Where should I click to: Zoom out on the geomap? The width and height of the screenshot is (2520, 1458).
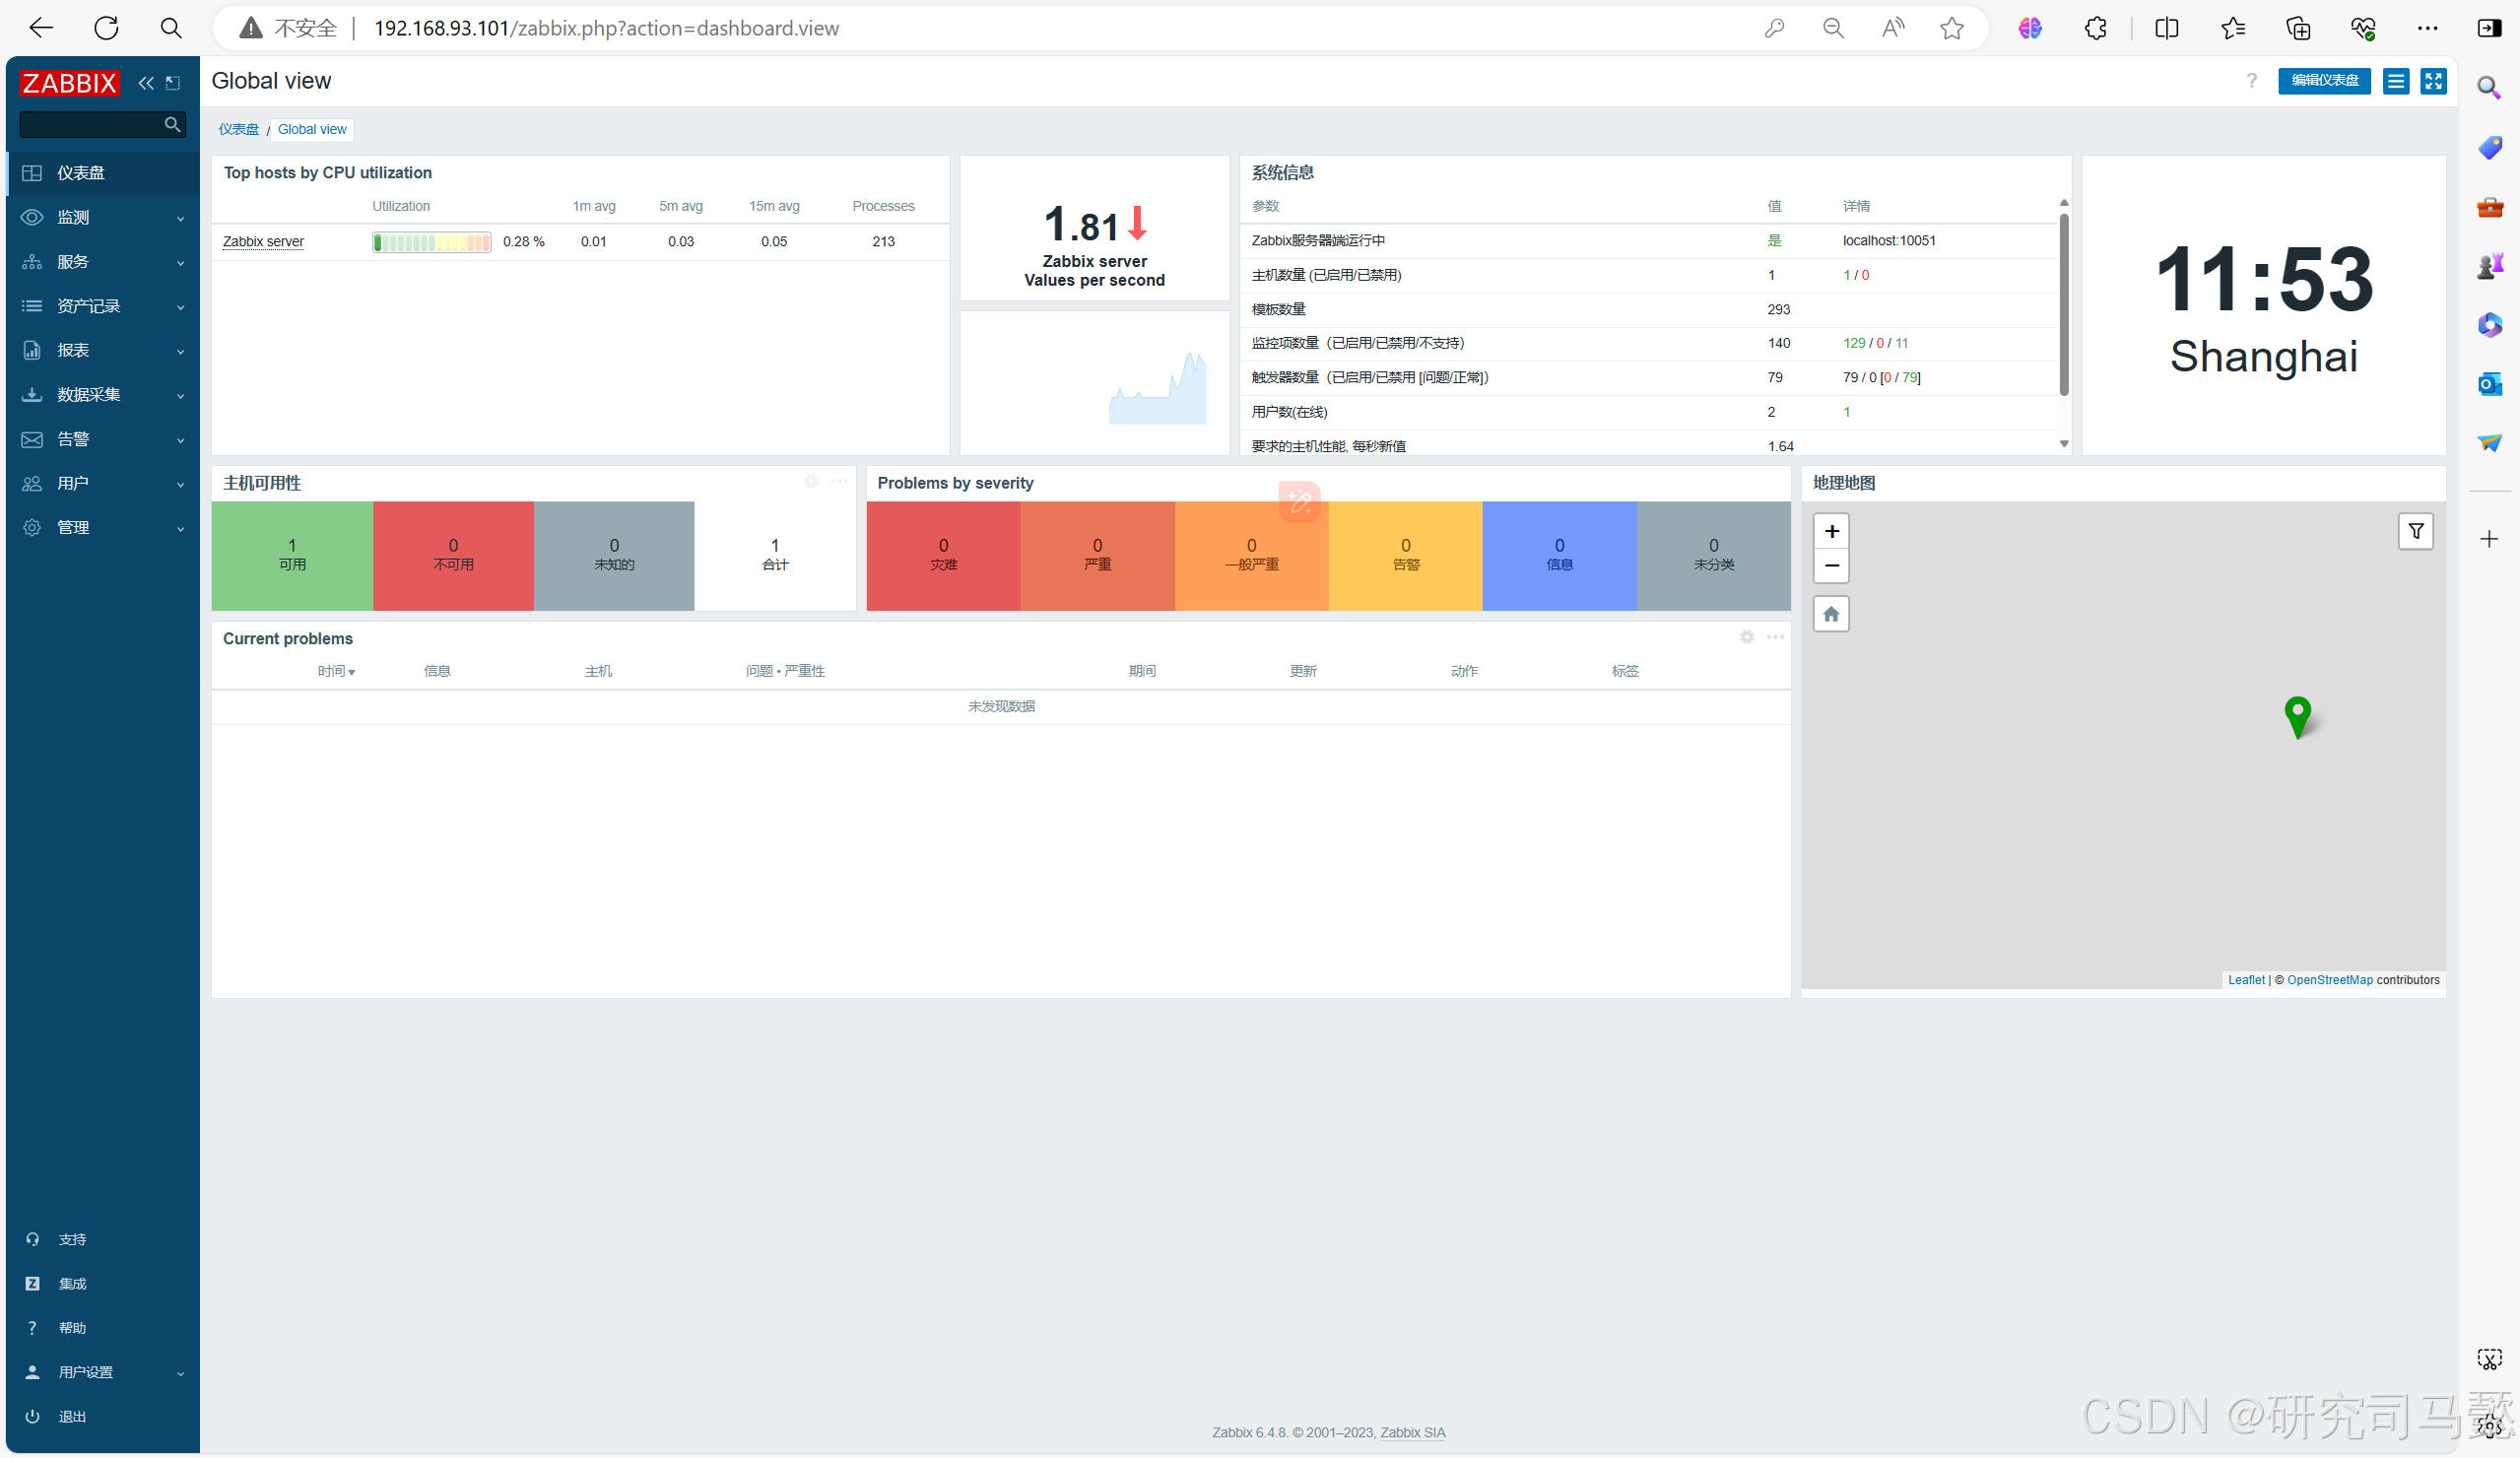coord(1831,566)
